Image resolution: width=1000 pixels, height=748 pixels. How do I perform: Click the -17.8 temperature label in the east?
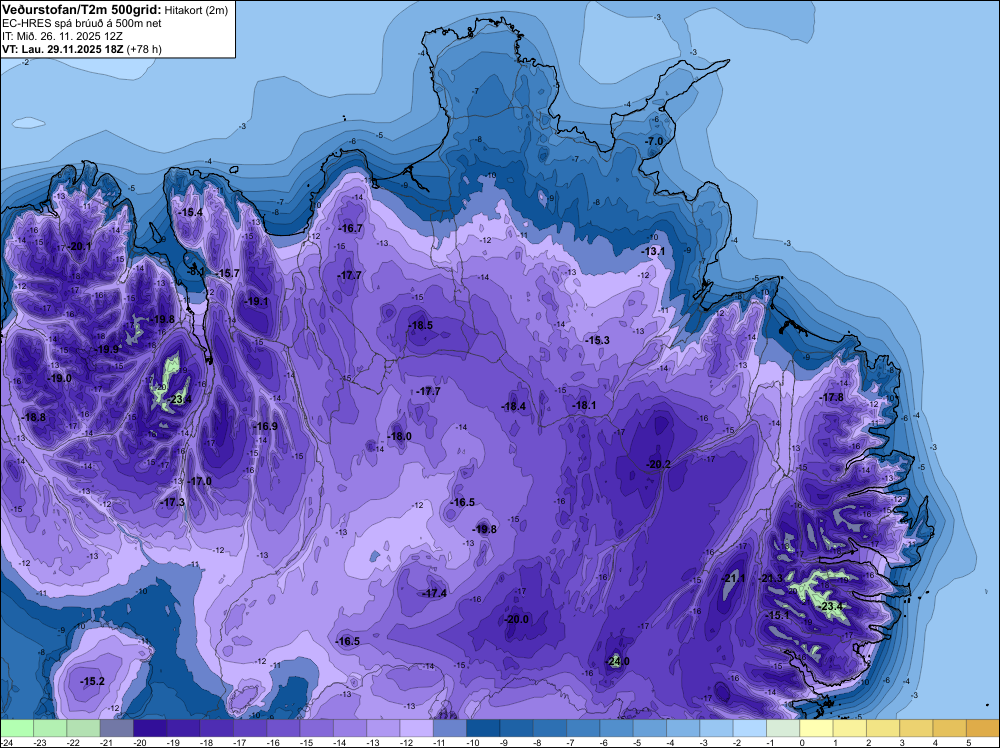832,397
